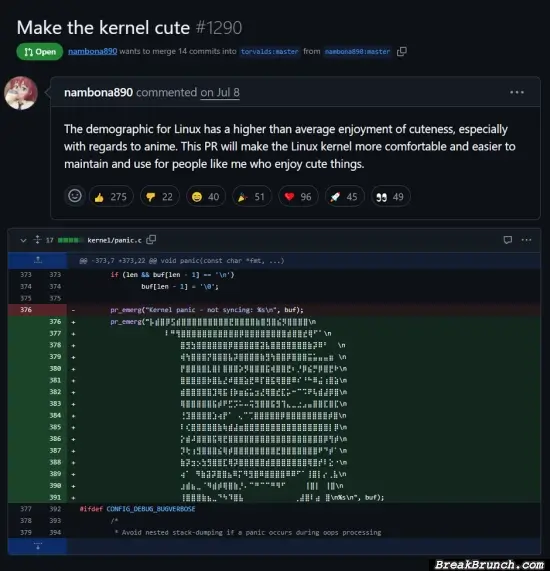Open nambona890 profile link in header
The image size is (550, 571).
pos(93,51)
